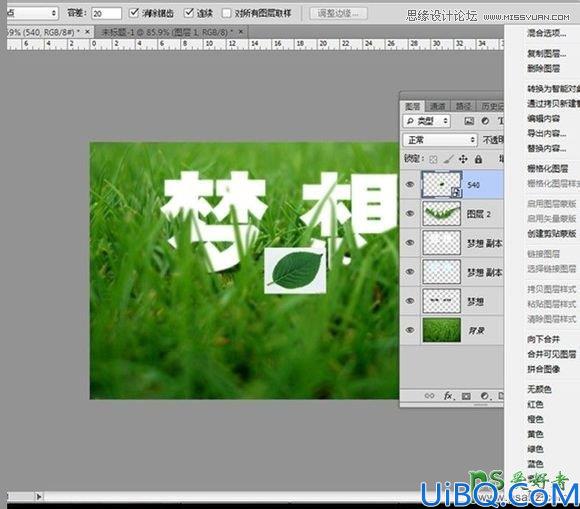Open the fx layer style button
Viewport: 580px width, 509px height.
click(448, 396)
